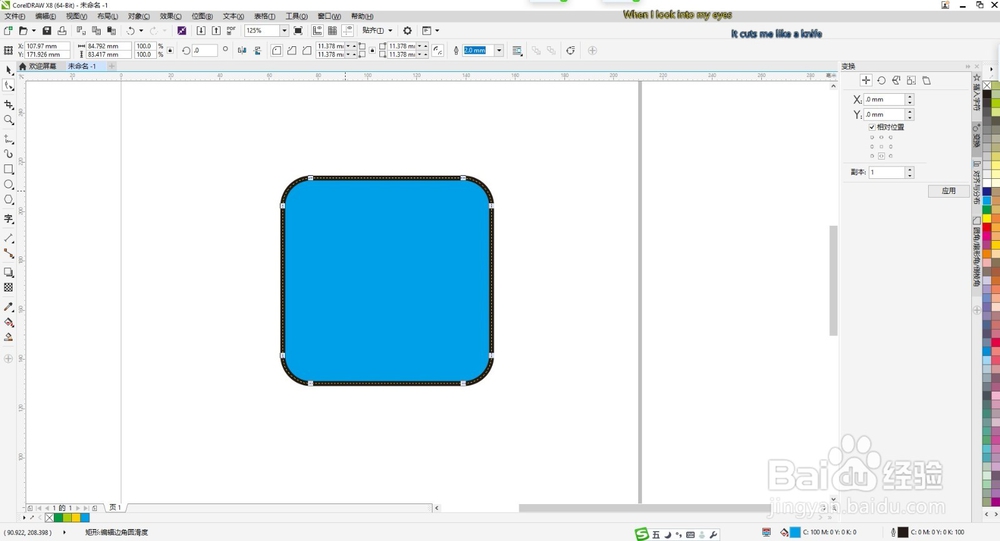Open the outline width 2.0 mm dropdown
The height and width of the screenshot is (541, 1000).
point(499,50)
